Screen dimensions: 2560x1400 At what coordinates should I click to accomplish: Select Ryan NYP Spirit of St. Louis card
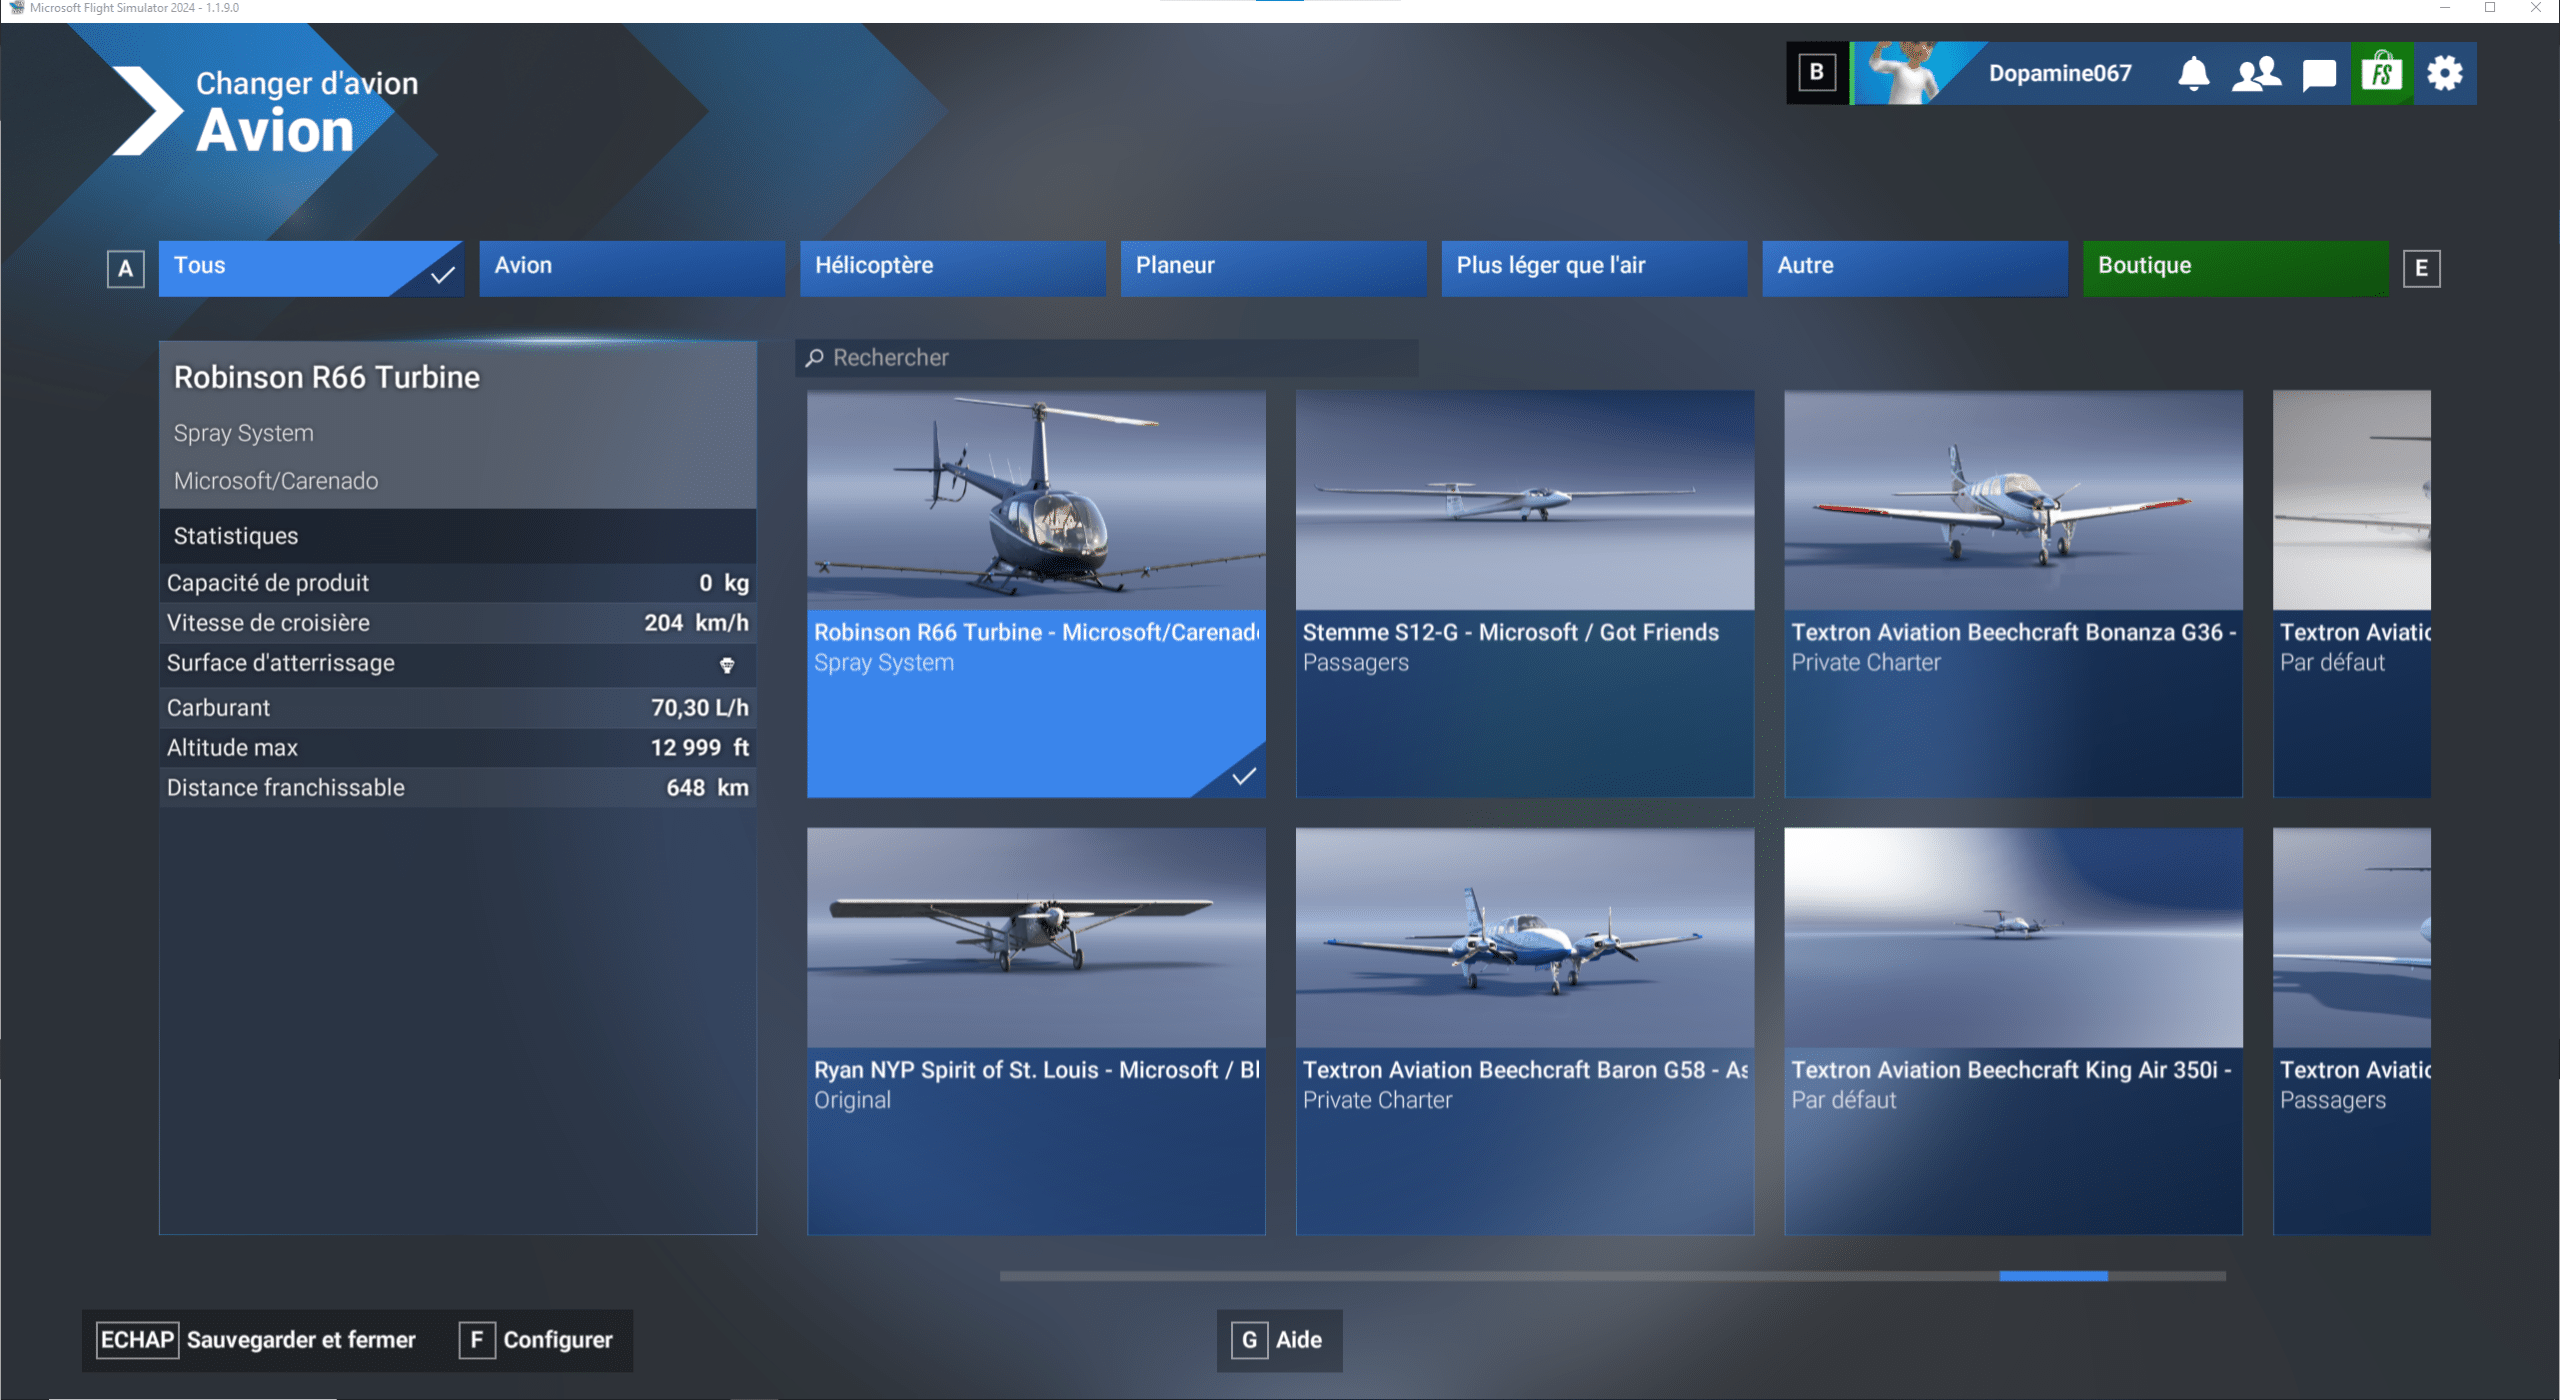1036,1031
